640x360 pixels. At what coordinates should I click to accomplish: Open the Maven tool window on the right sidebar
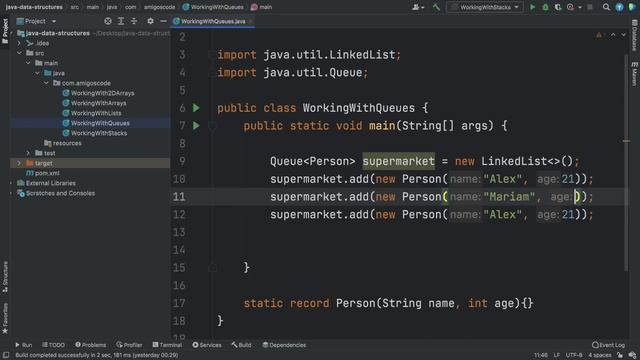coord(635,73)
